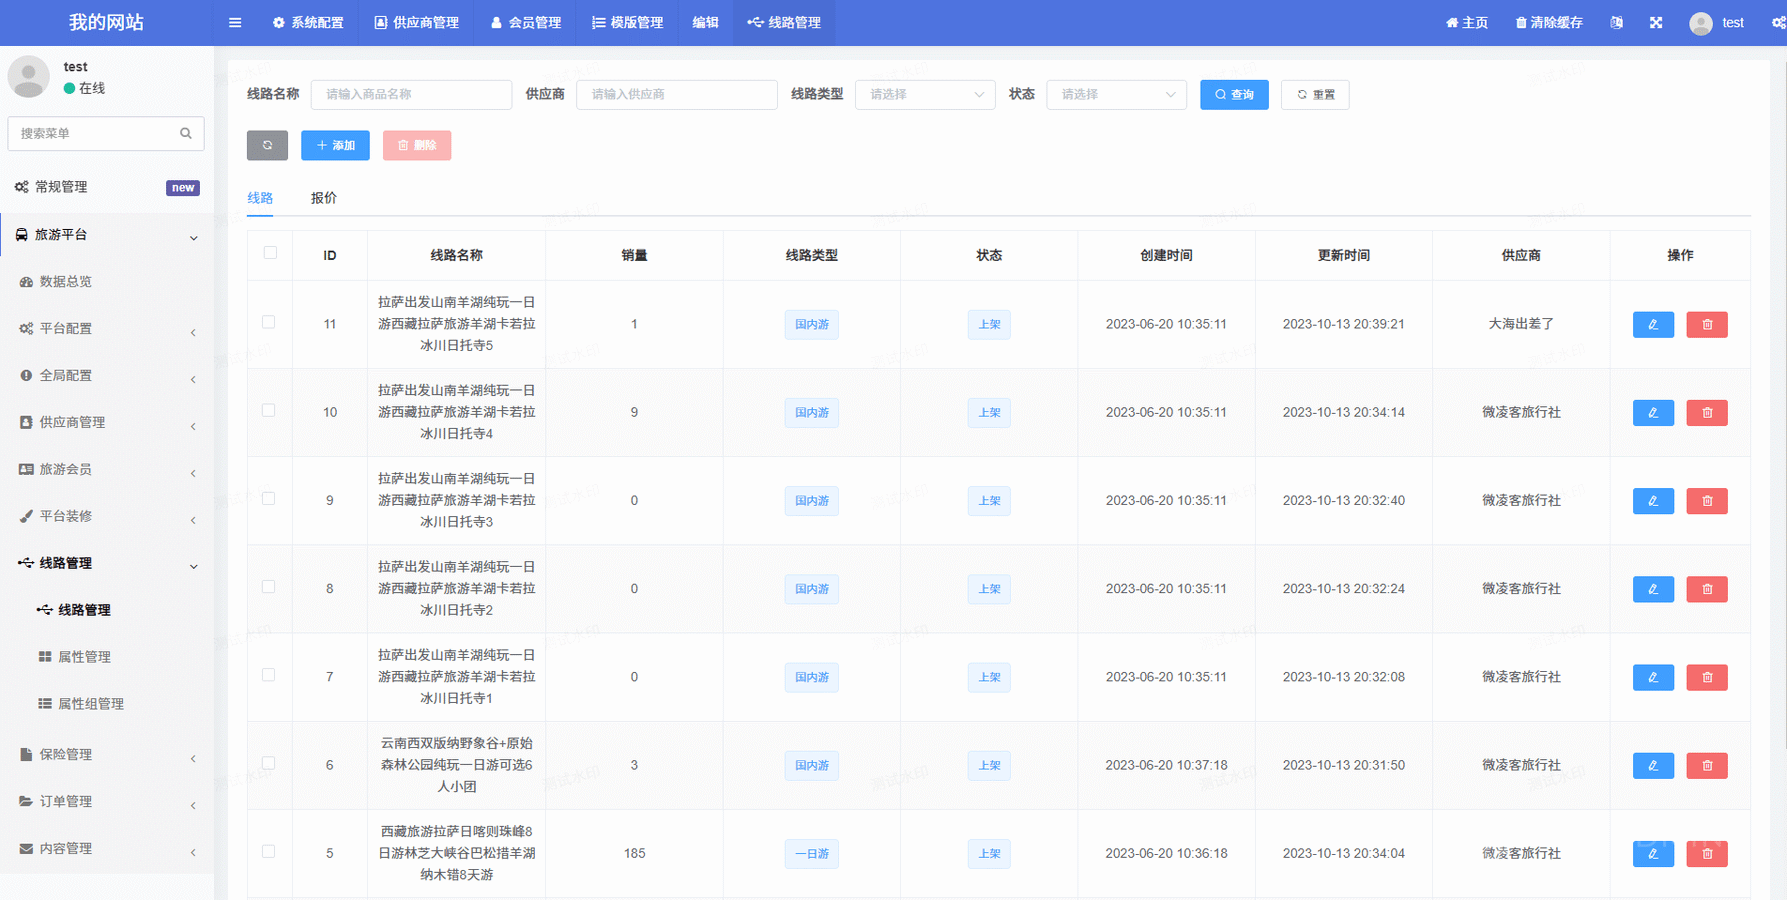Click the 添加 add button
The width and height of the screenshot is (1787, 900).
click(x=335, y=146)
